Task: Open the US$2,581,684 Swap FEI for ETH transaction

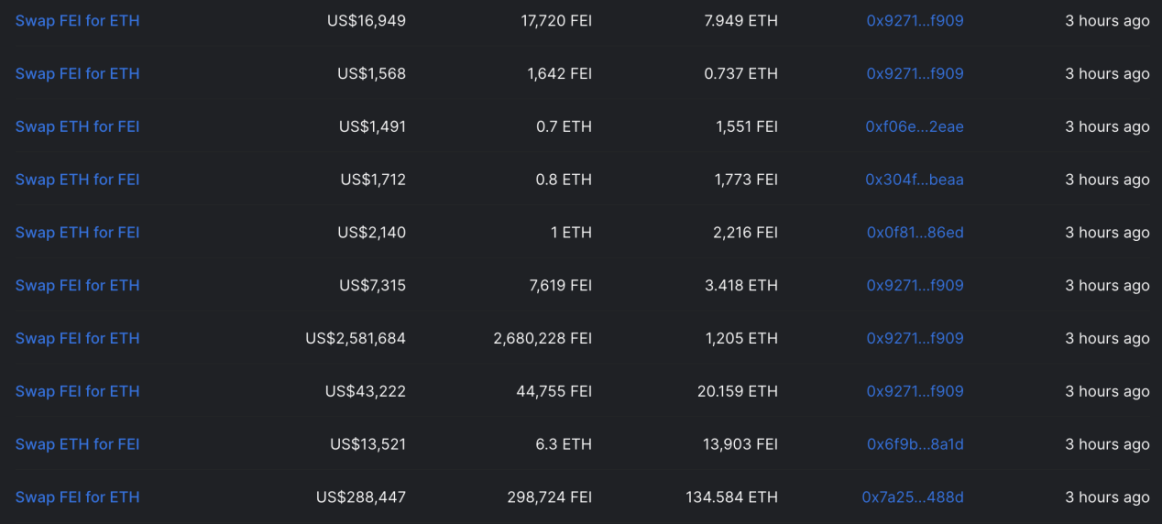Action: (x=77, y=338)
